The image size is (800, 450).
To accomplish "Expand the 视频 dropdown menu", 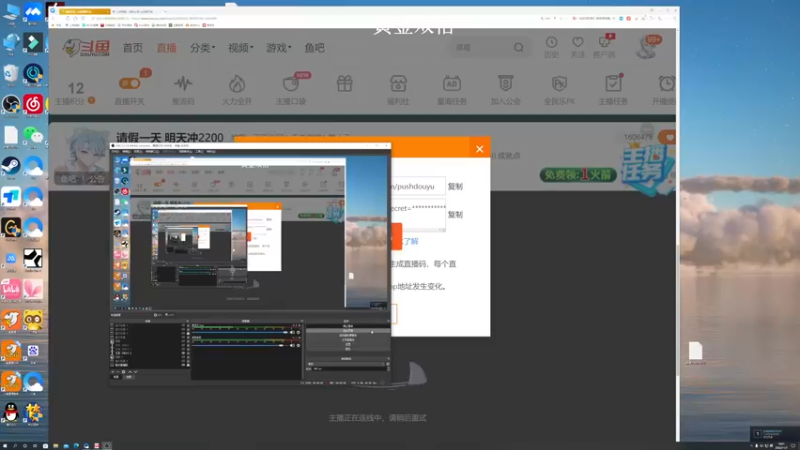I will (x=240, y=48).
